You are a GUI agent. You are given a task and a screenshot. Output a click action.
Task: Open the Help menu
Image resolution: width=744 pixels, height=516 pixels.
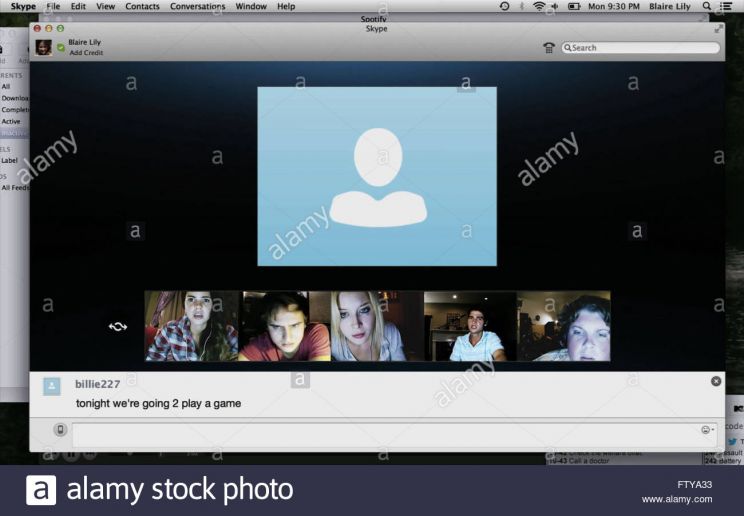pyautogui.click(x=286, y=6)
